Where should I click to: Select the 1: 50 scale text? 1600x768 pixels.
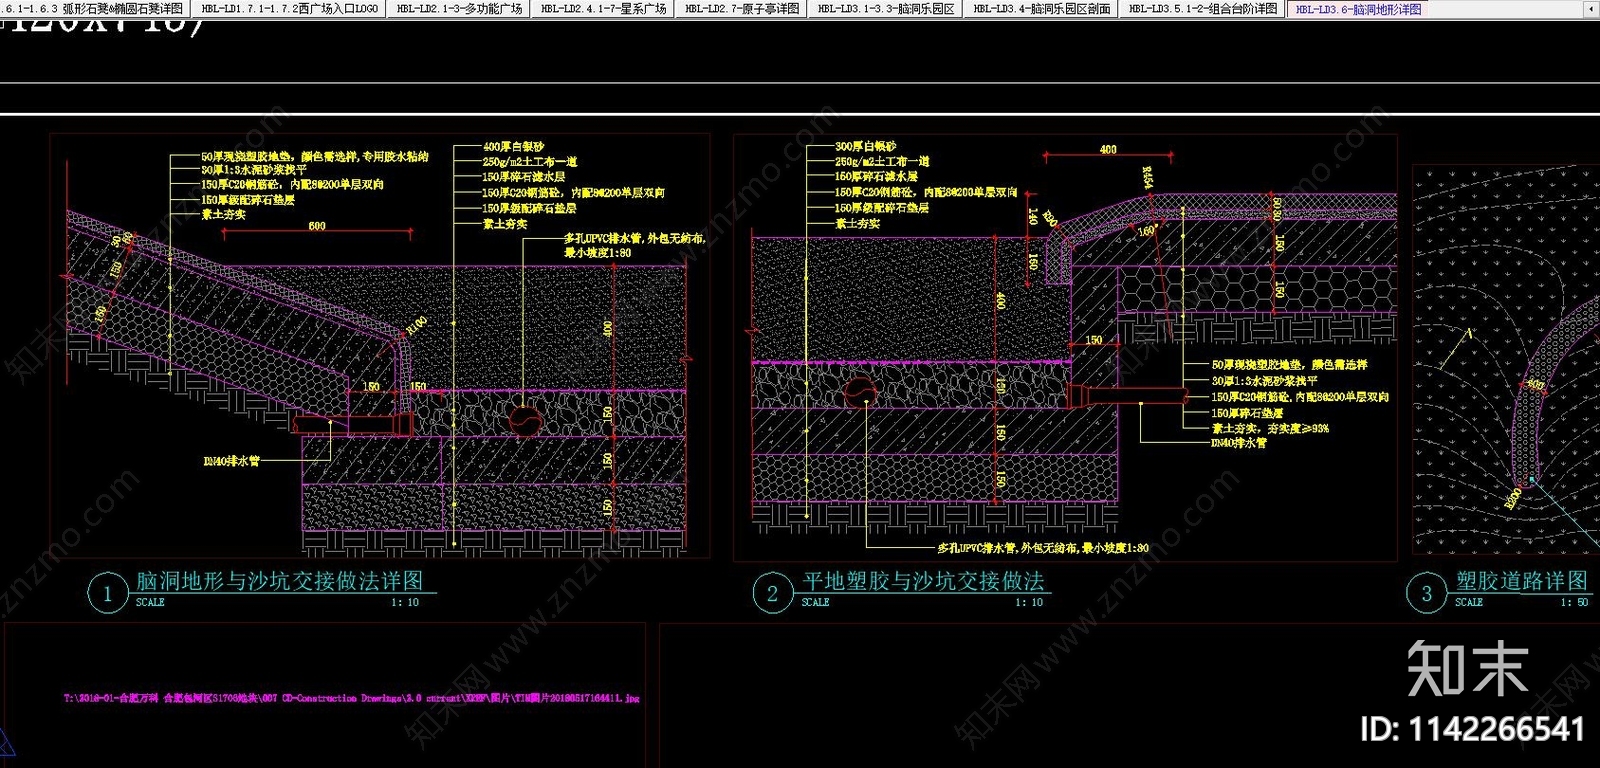pyautogui.click(x=1574, y=602)
